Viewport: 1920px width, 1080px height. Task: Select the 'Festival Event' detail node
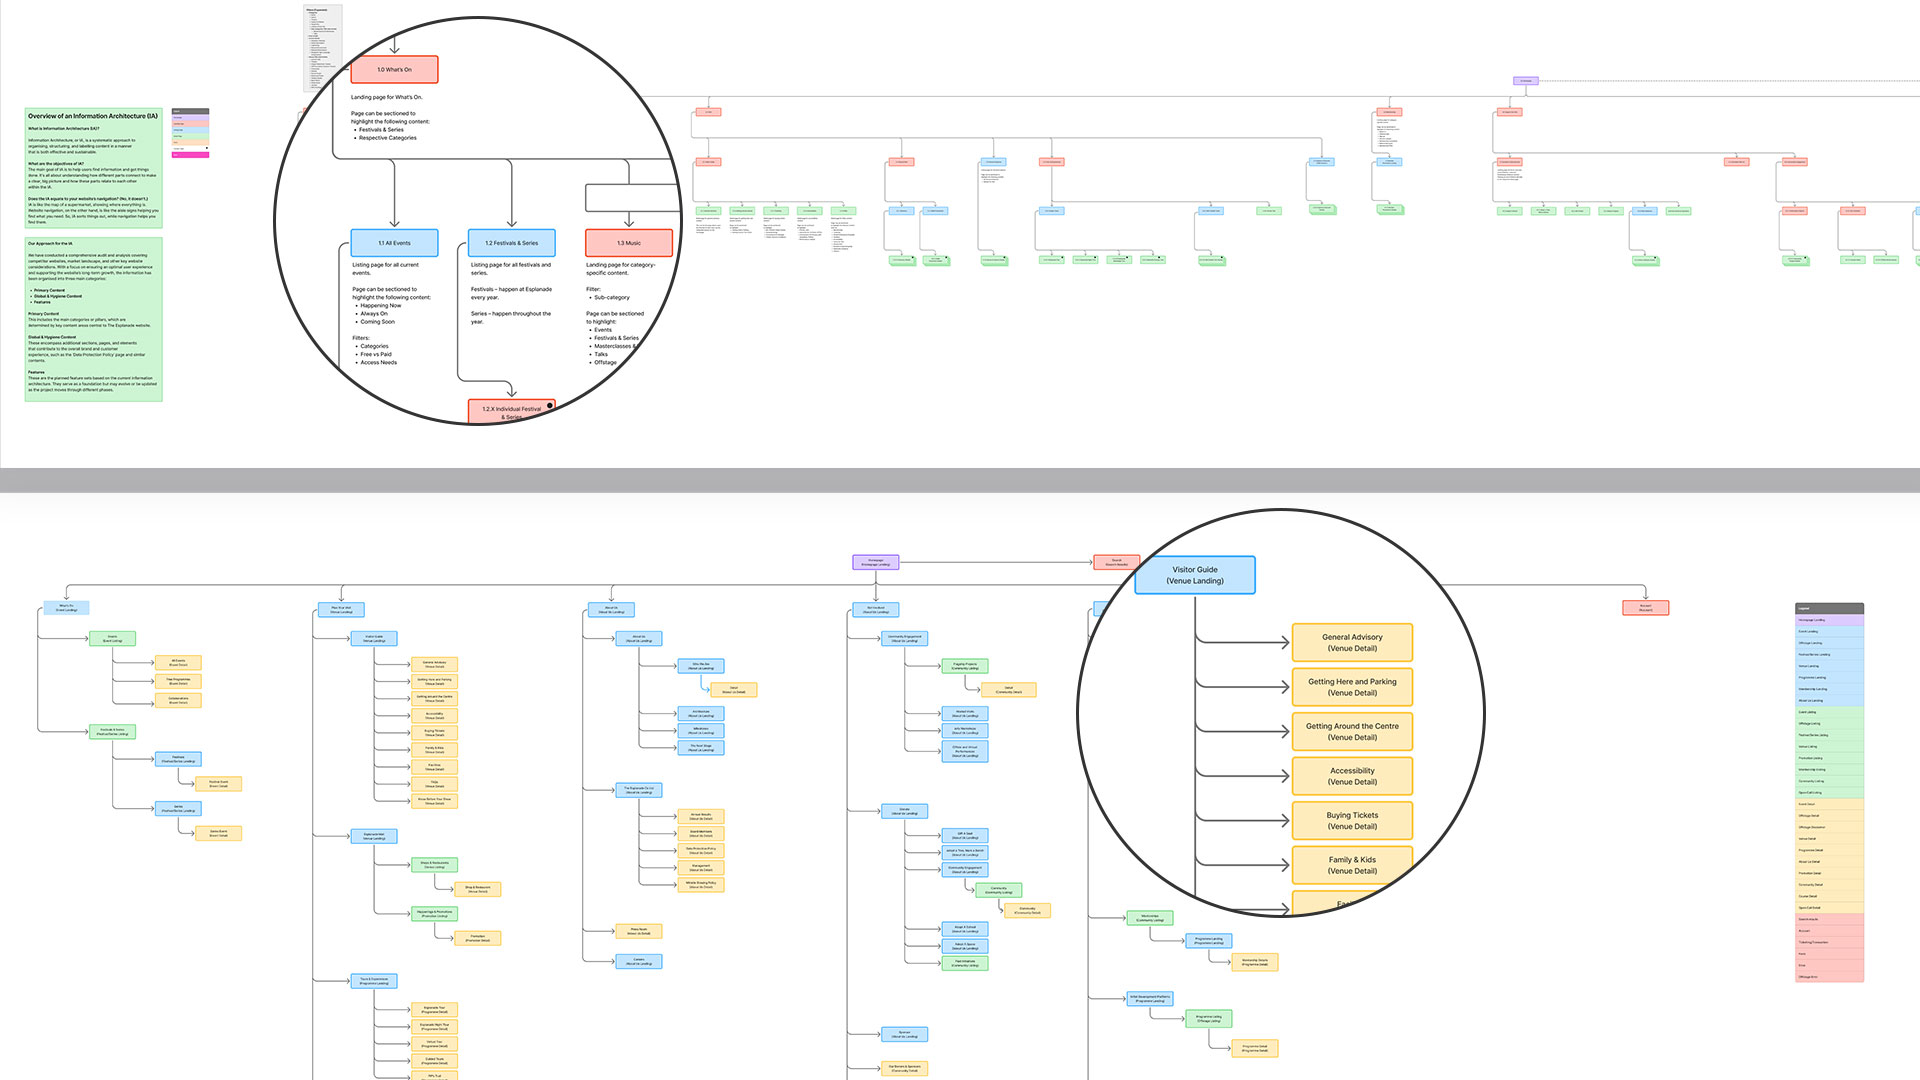[218, 784]
